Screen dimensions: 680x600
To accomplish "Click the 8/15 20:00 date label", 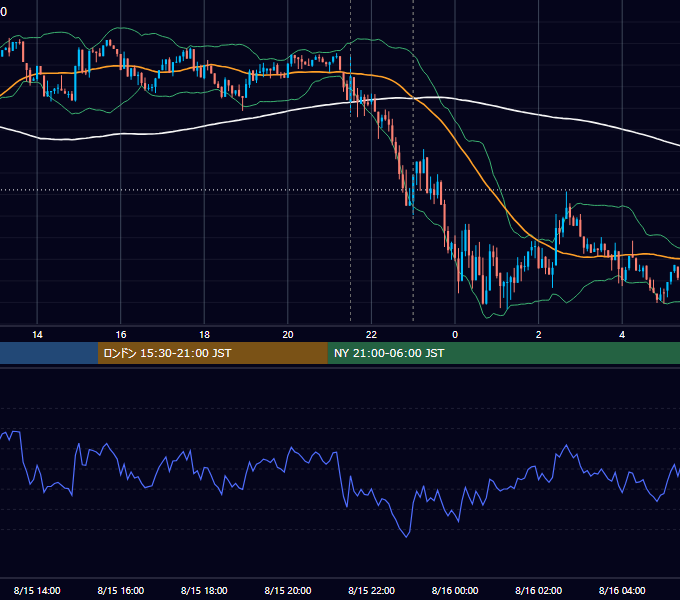I will [x=288, y=590].
